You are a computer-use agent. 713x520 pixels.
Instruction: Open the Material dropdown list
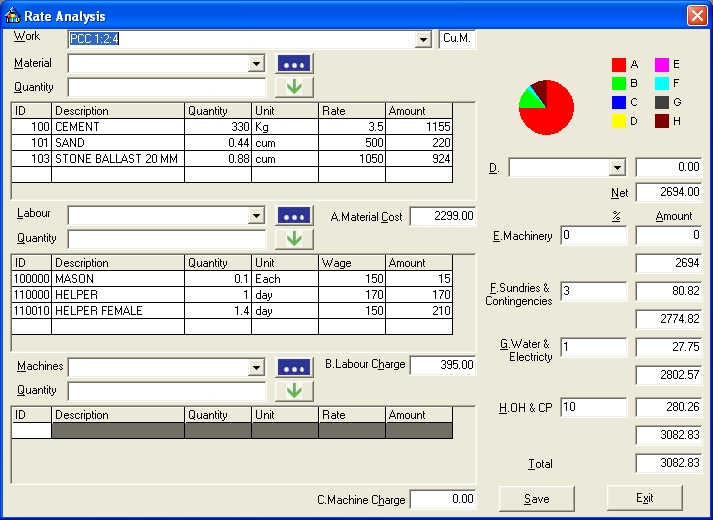(256, 64)
